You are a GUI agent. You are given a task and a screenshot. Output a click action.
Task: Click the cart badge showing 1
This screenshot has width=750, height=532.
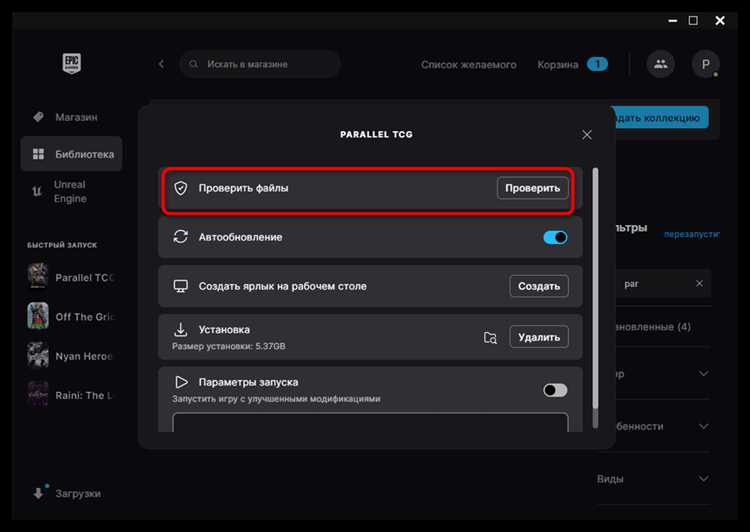click(x=597, y=64)
